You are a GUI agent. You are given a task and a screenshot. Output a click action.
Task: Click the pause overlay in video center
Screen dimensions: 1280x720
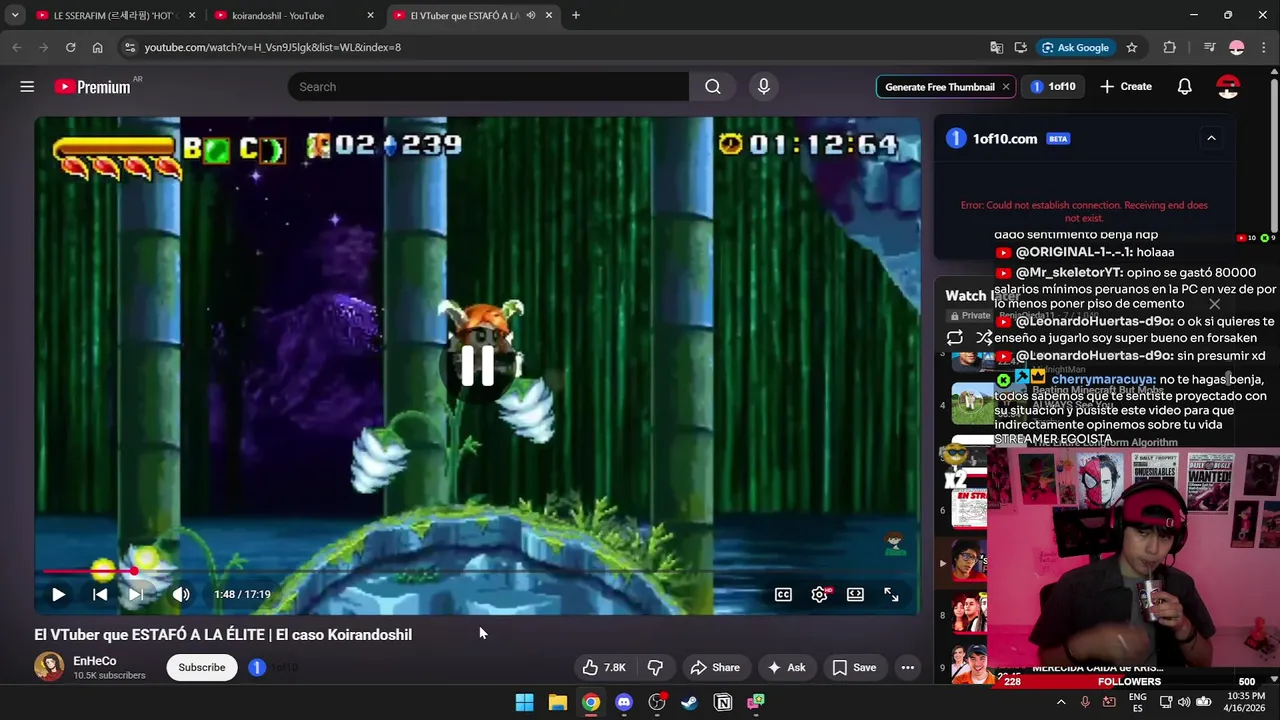[477, 364]
